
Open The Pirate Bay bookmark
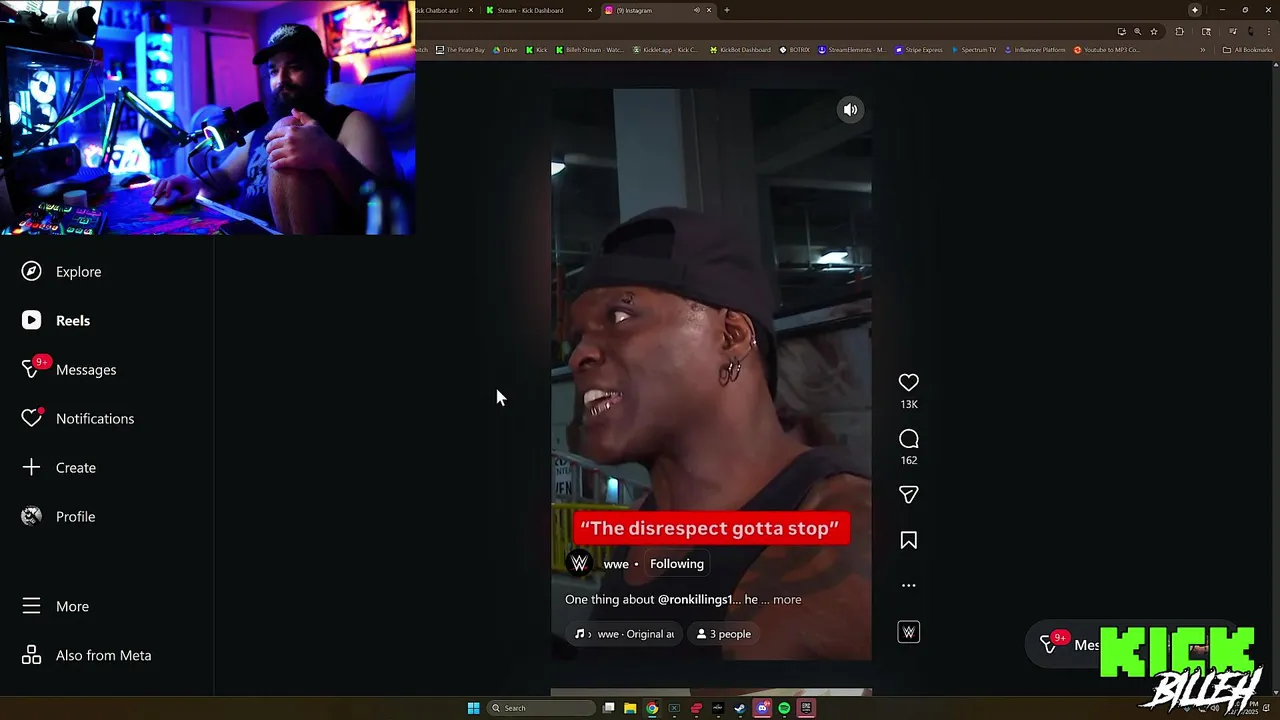pyautogui.click(x=460, y=50)
